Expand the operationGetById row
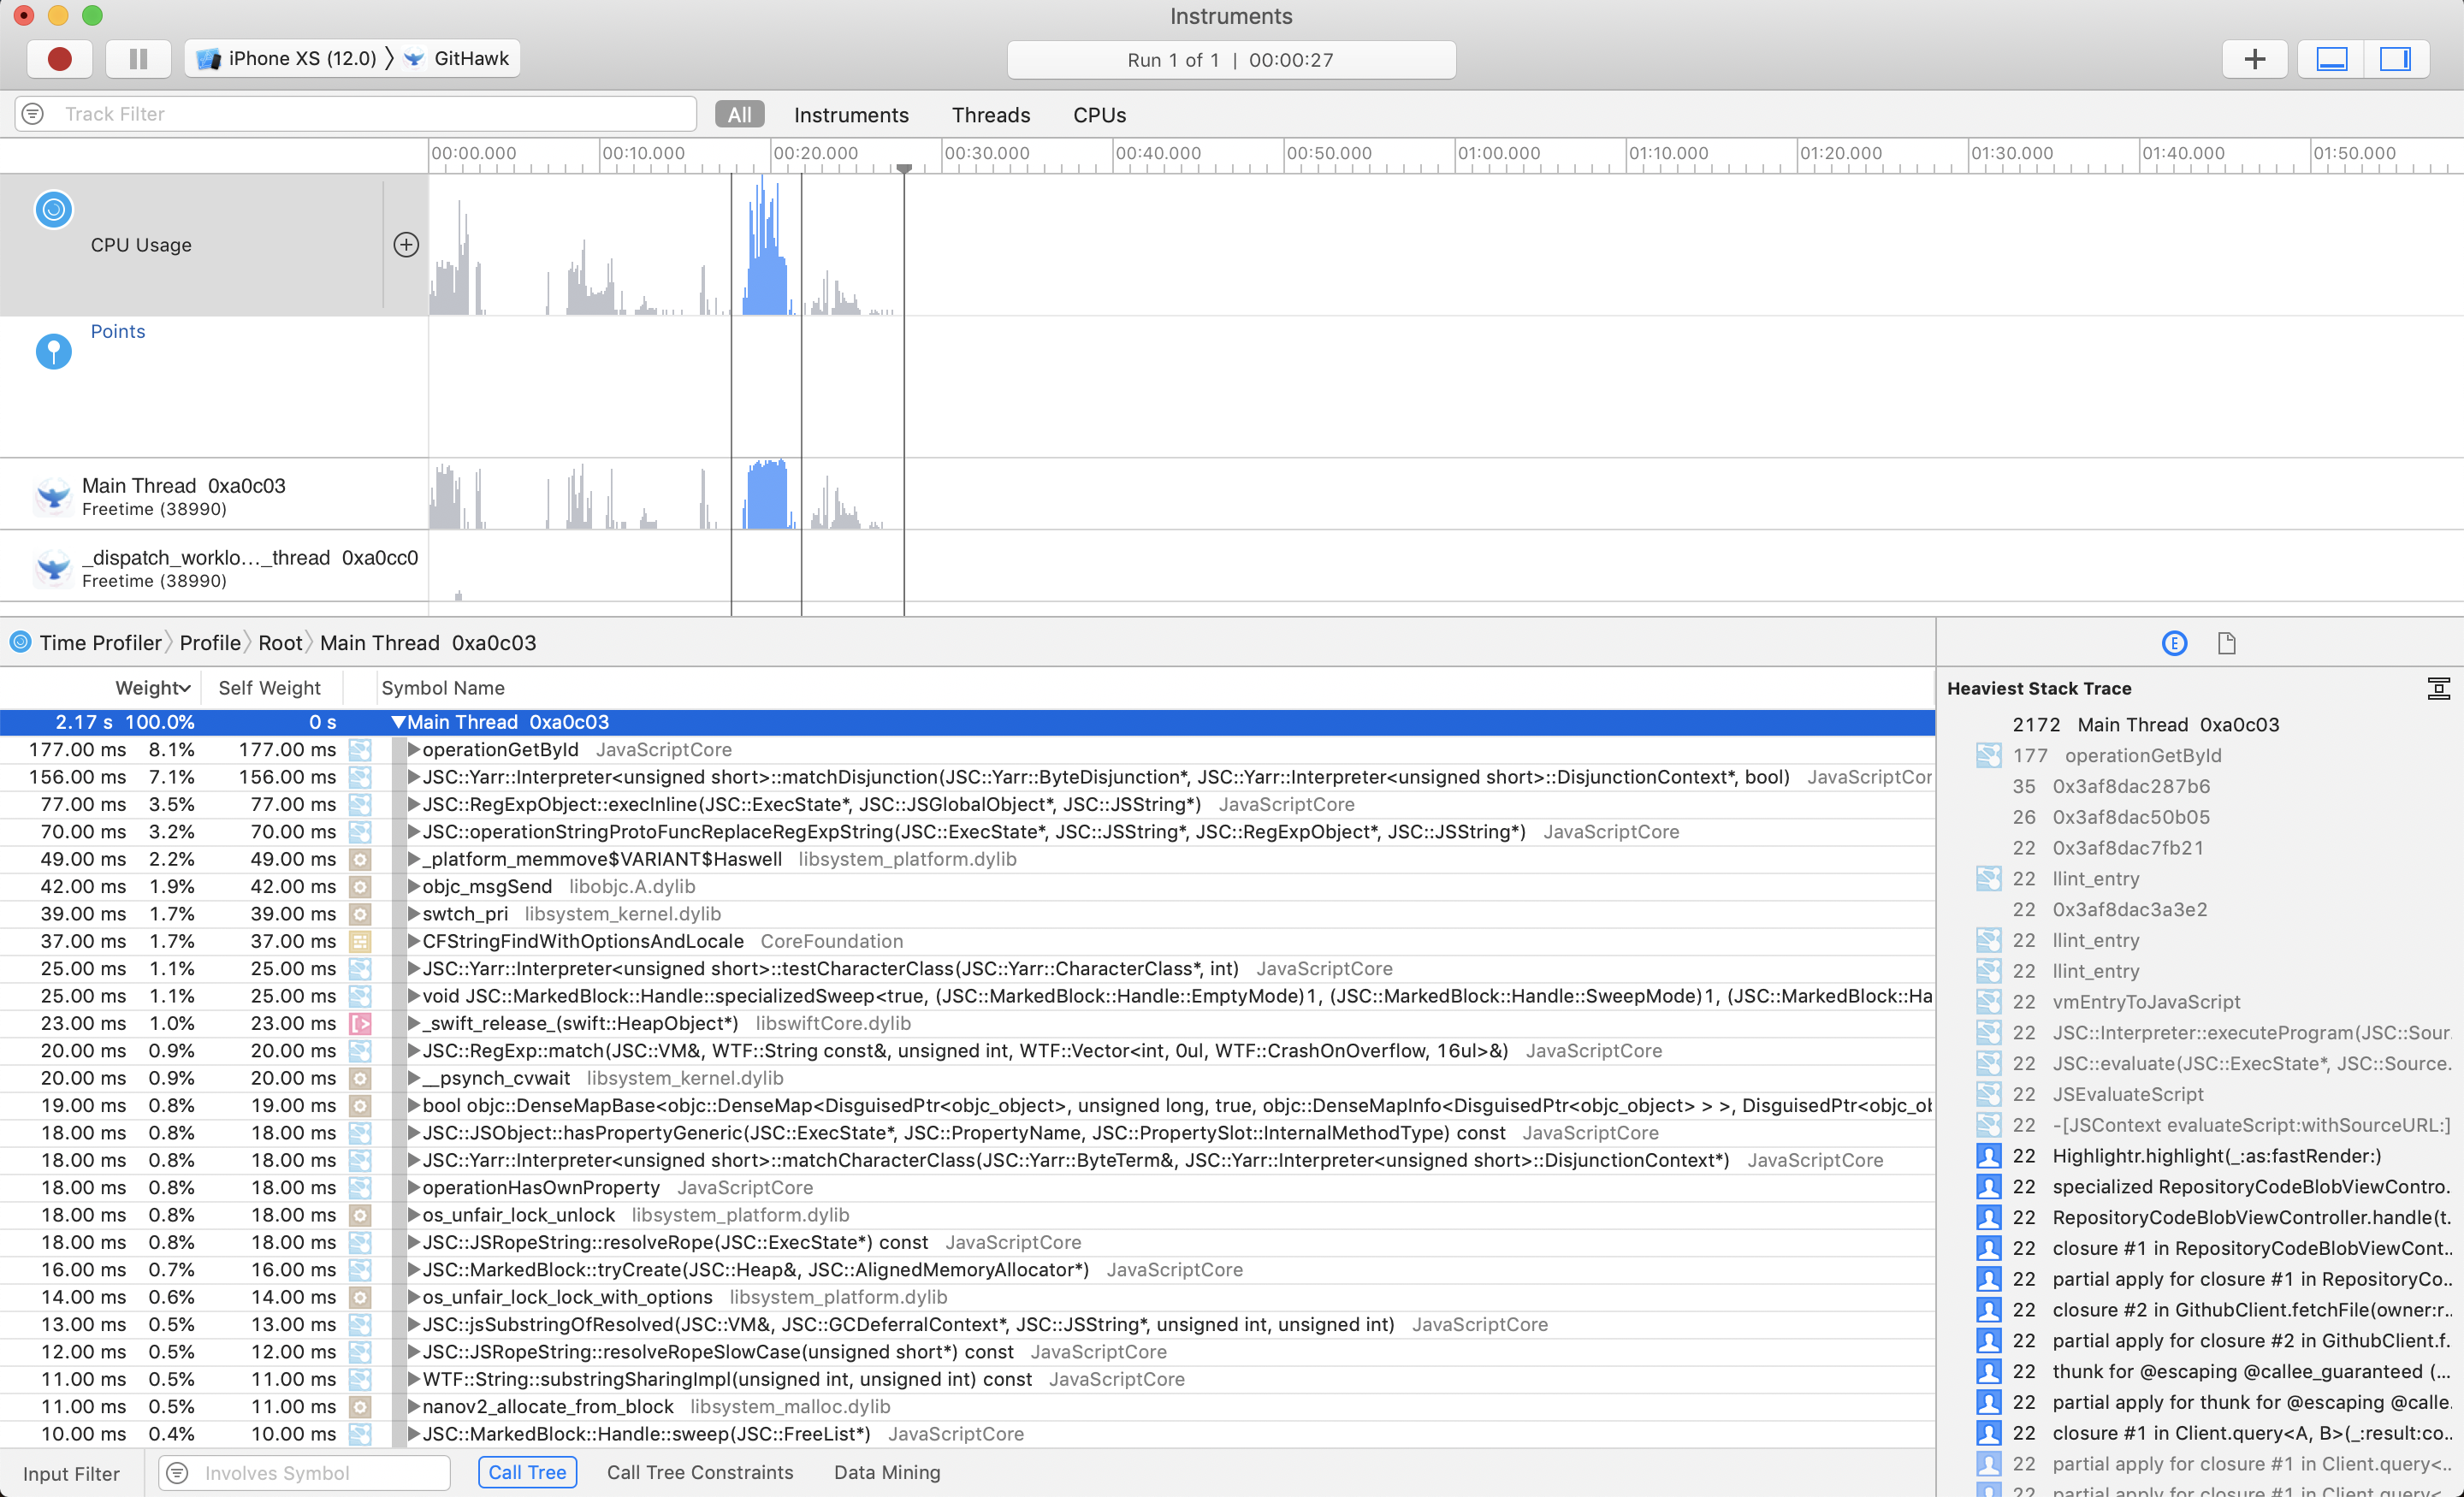Screen dimensions: 2464x1497 [413, 750]
